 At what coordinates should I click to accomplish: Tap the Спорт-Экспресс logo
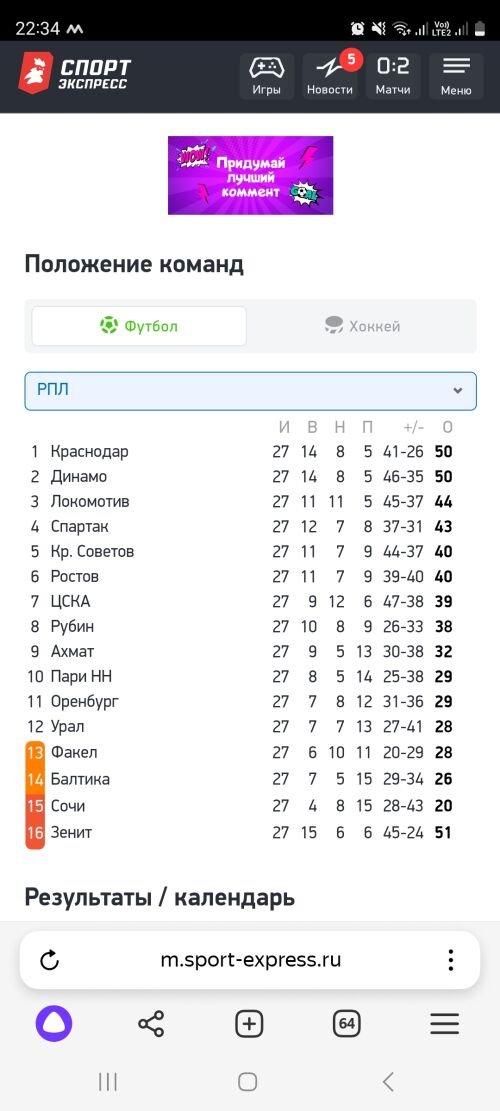(x=75, y=74)
